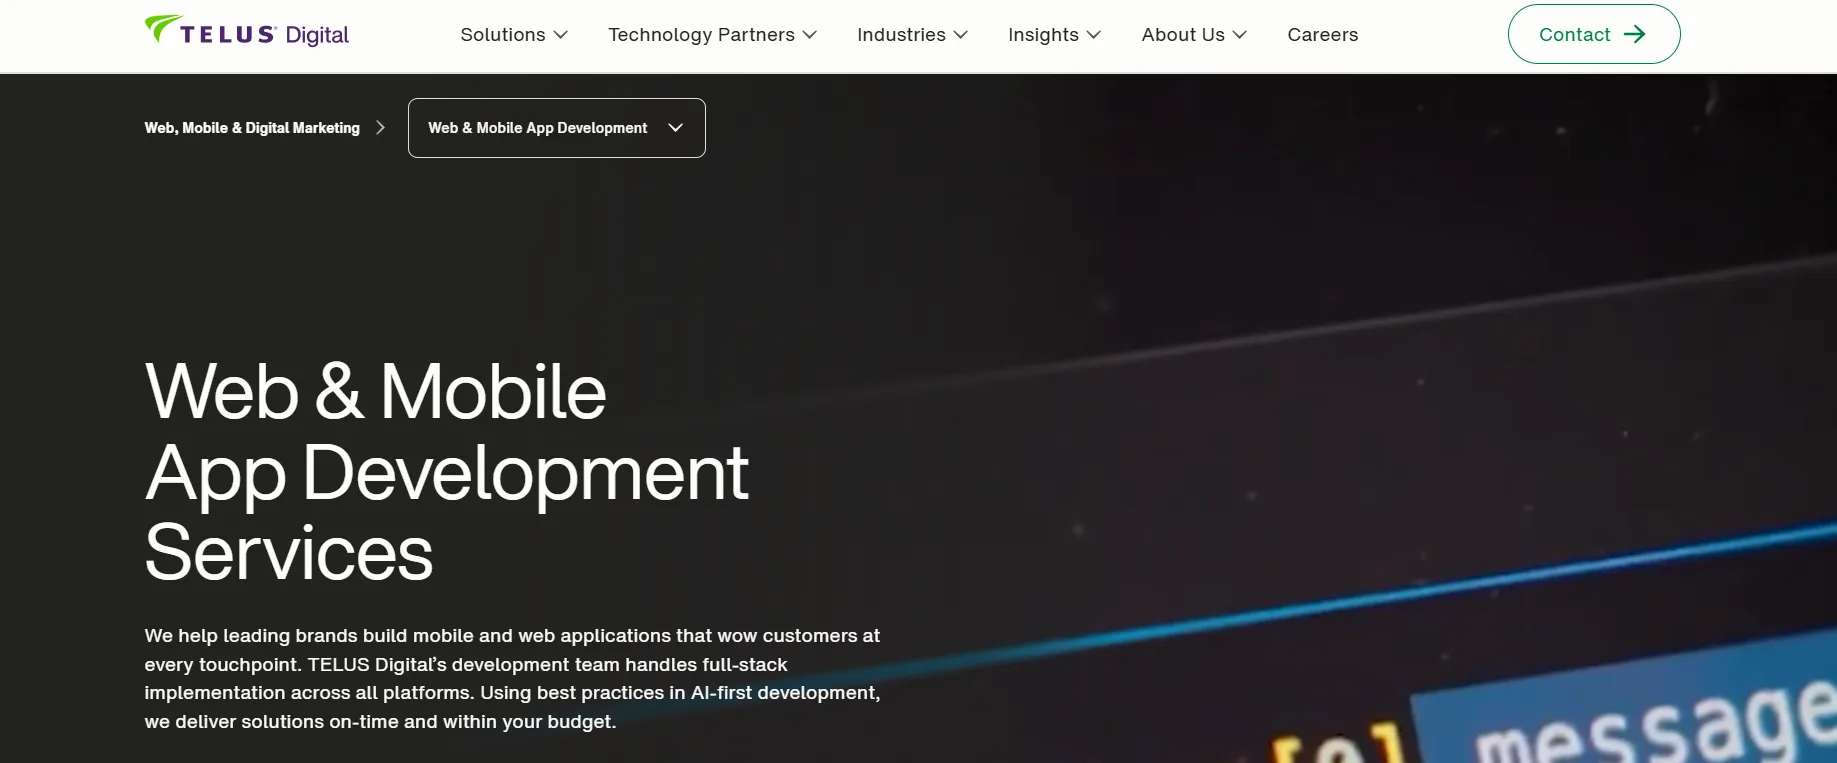Open the About Us menu
Image resolution: width=1837 pixels, height=763 pixels.
(1194, 35)
